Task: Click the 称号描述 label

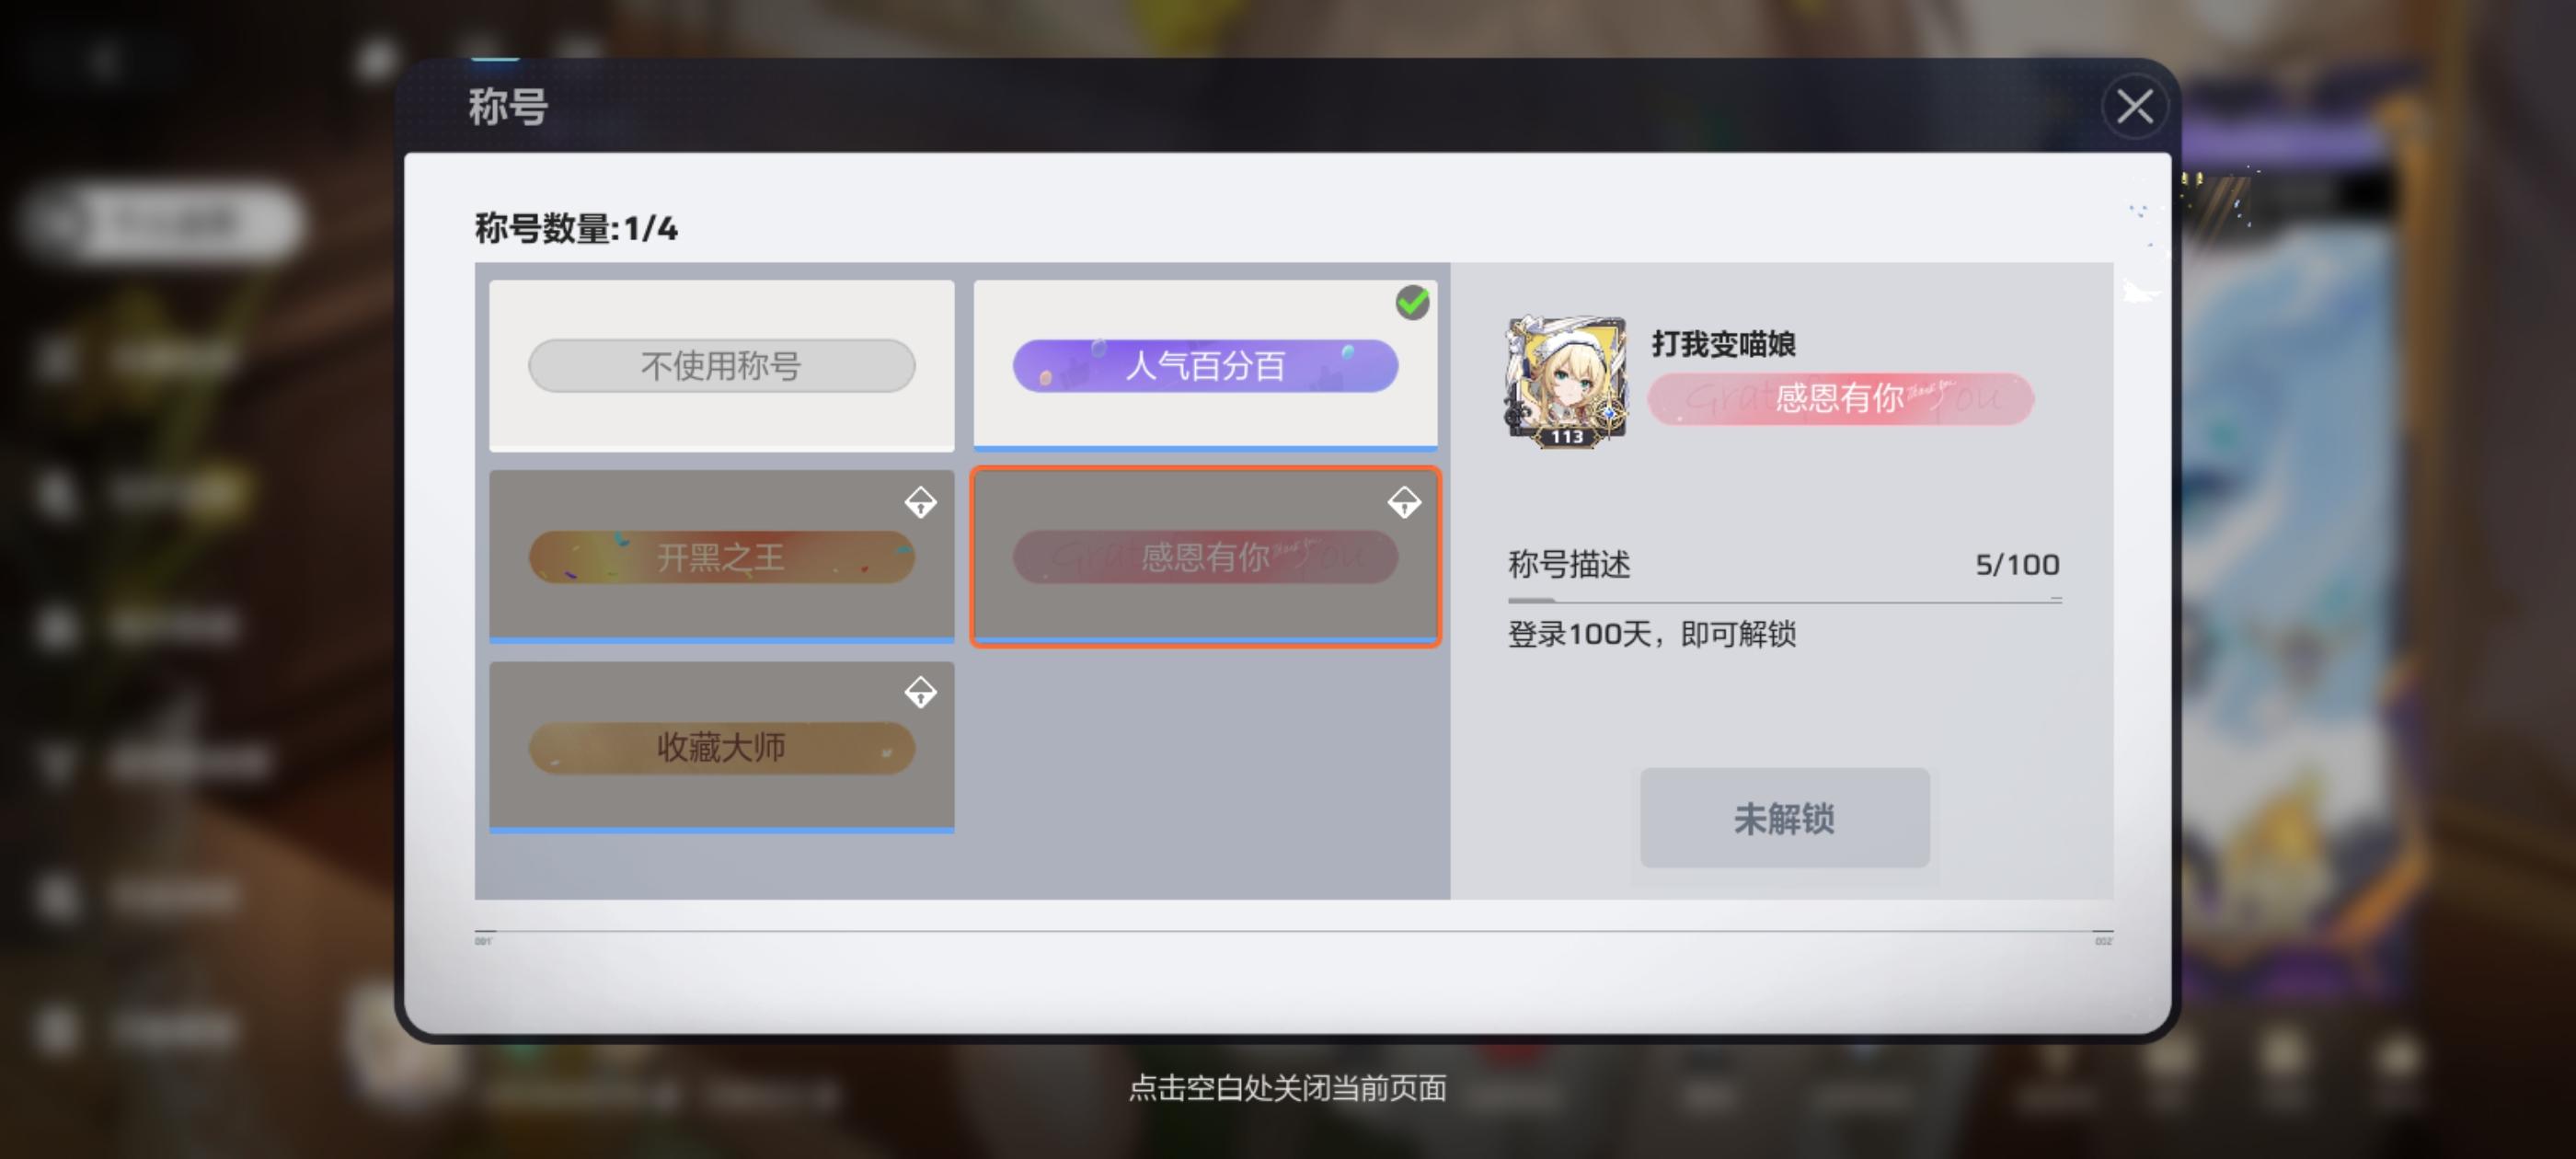Action: tap(1569, 564)
